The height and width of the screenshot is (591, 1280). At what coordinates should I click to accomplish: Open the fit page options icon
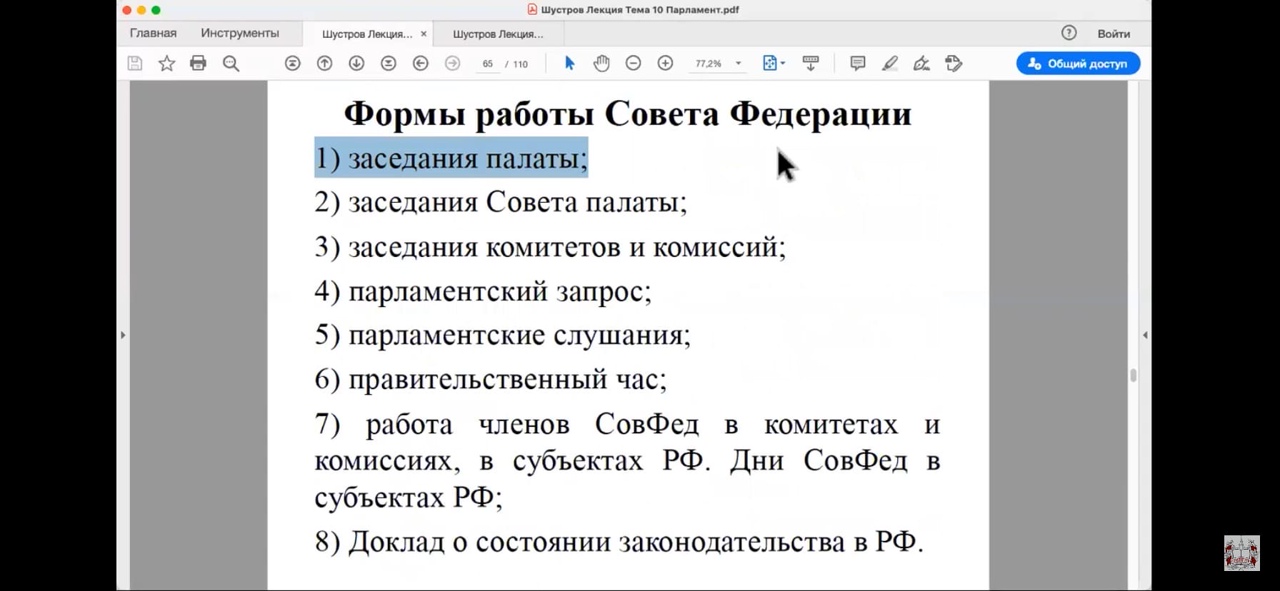(773, 63)
